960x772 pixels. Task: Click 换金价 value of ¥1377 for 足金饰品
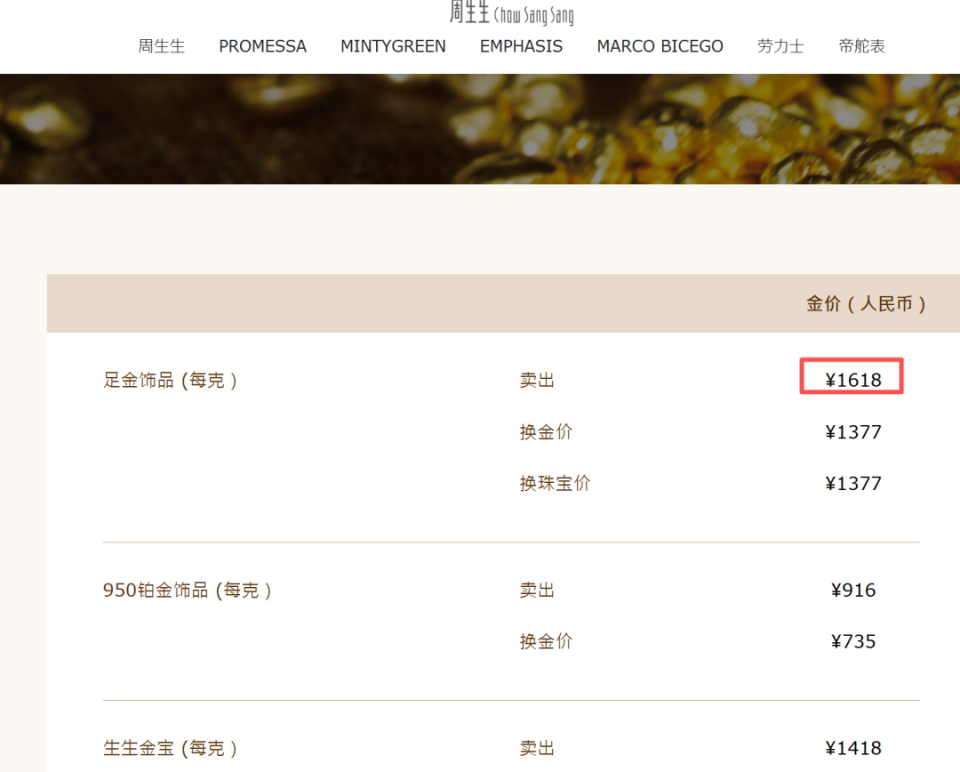pyautogui.click(x=853, y=432)
